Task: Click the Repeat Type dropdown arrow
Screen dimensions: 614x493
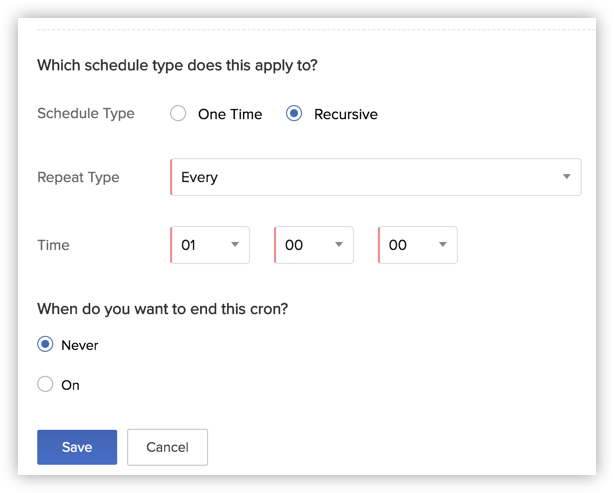Action: click(566, 177)
